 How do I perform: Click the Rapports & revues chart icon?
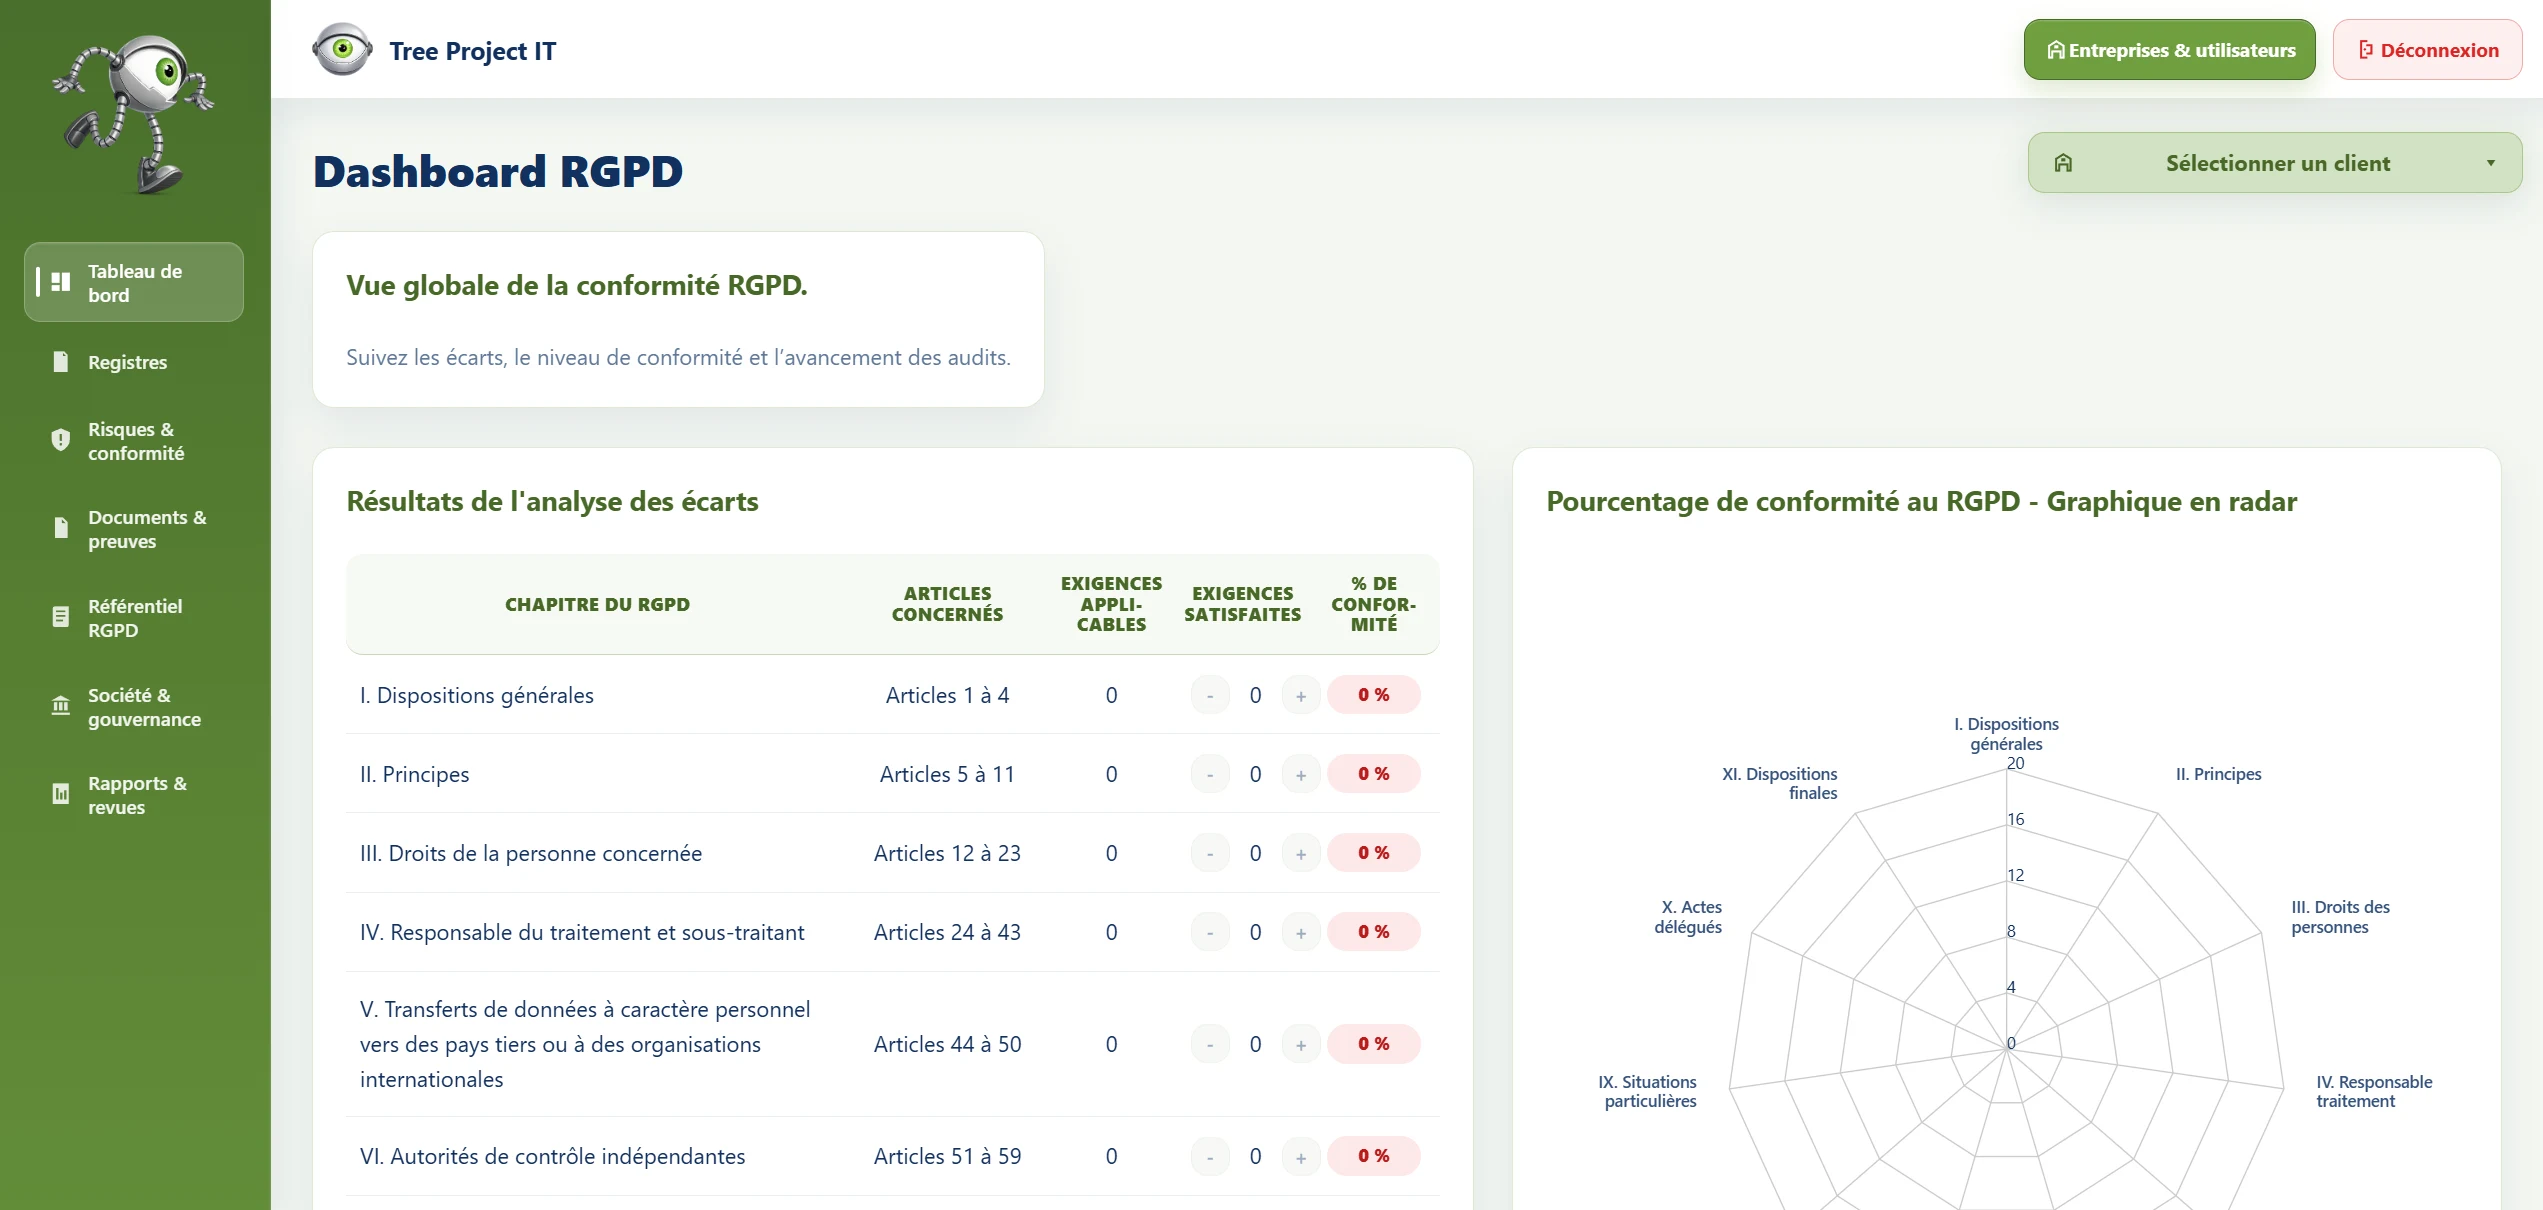(61, 794)
